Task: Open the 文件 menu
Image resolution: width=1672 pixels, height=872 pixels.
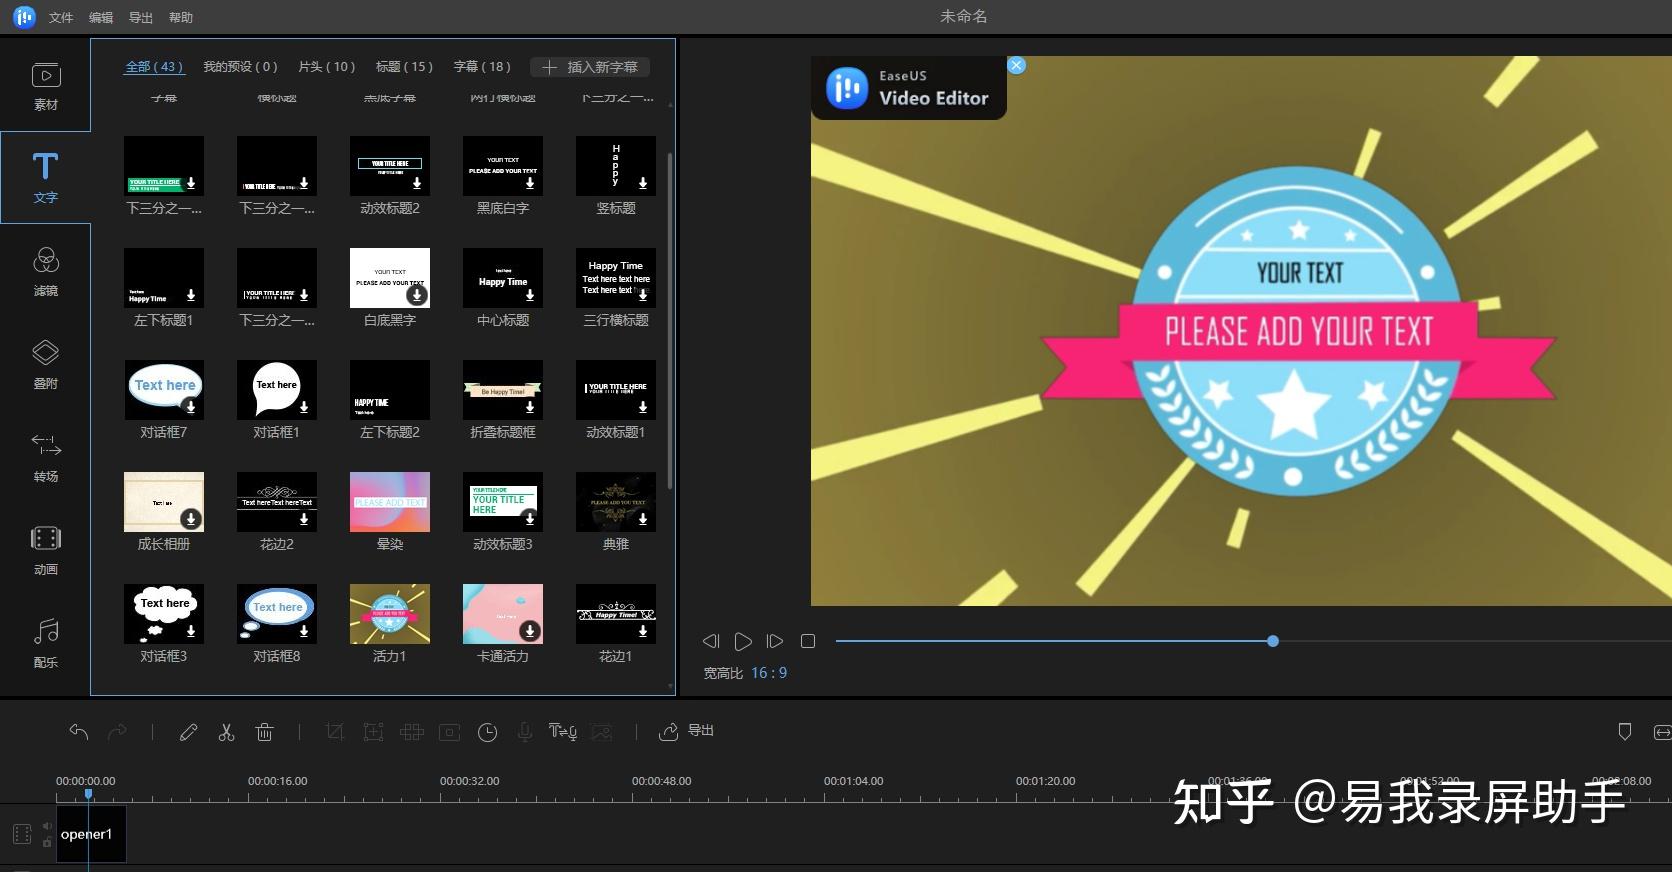Action: coord(61,18)
